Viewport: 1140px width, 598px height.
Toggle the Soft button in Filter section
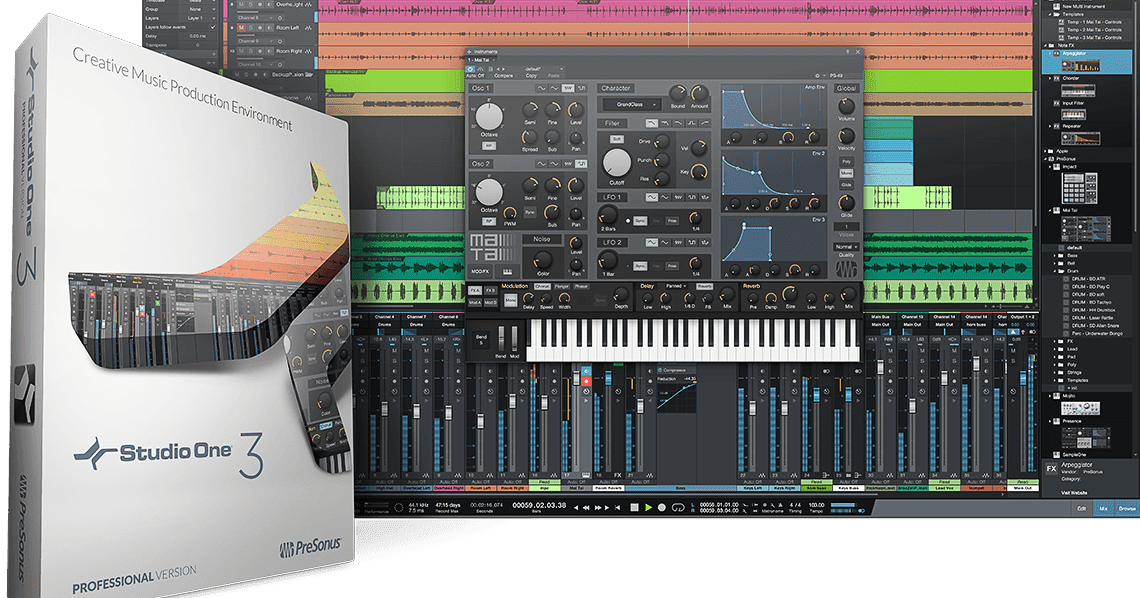tap(617, 139)
